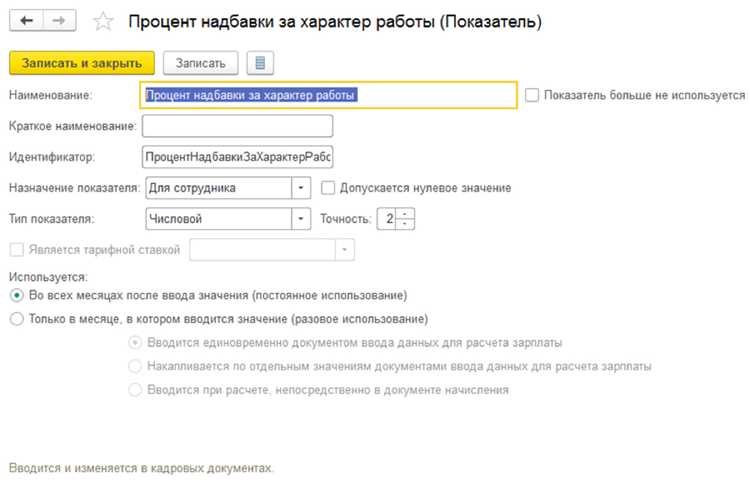Add form to favorites with star icon
The height and width of the screenshot is (483, 750).
tap(103, 22)
